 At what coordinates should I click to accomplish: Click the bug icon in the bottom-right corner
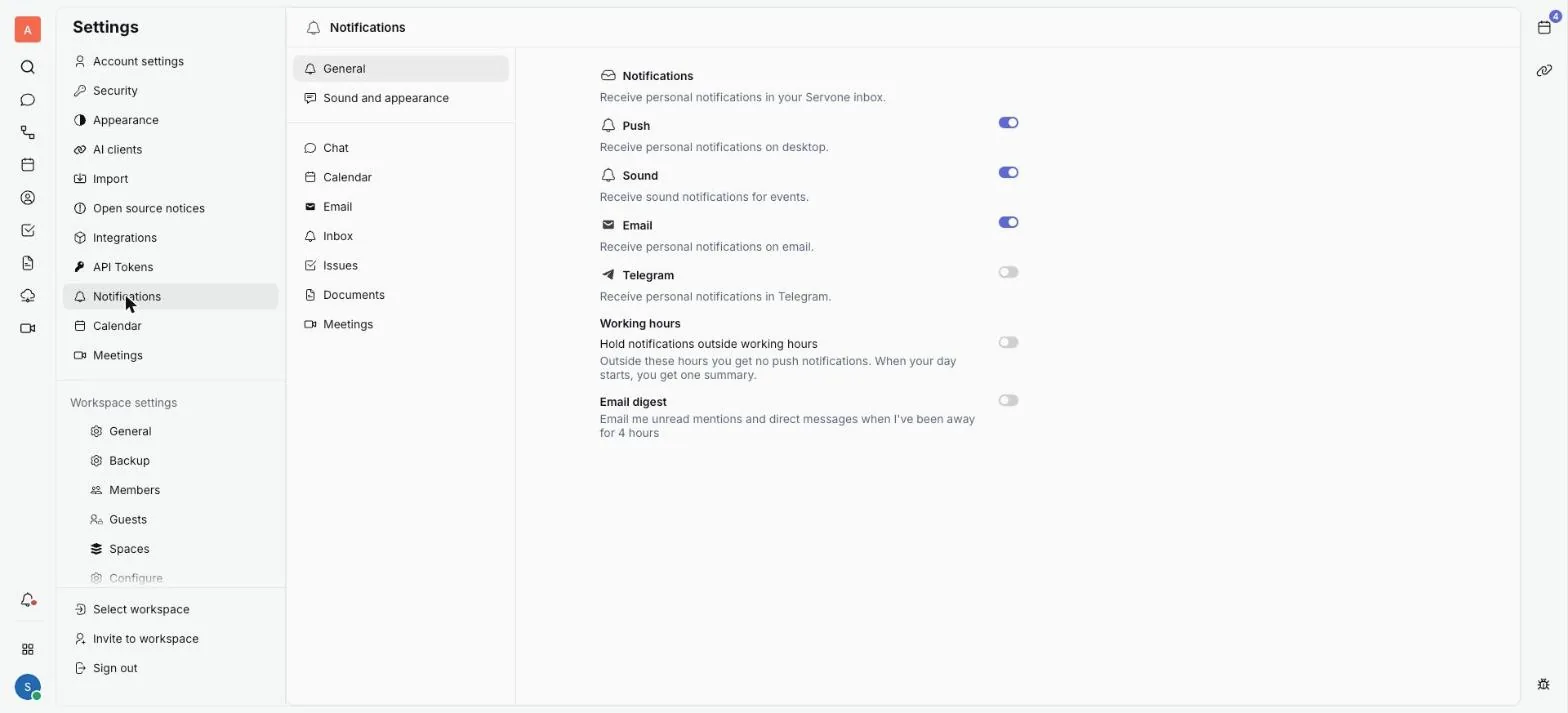[1544, 684]
